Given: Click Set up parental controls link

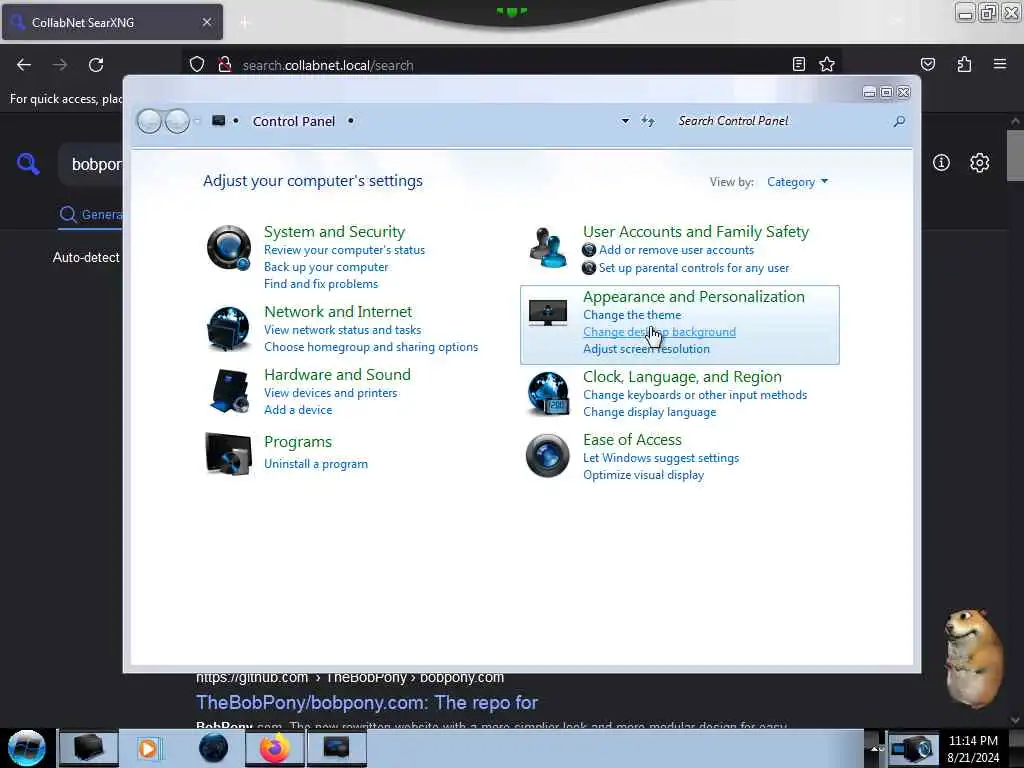Looking at the screenshot, I should [x=694, y=268].
